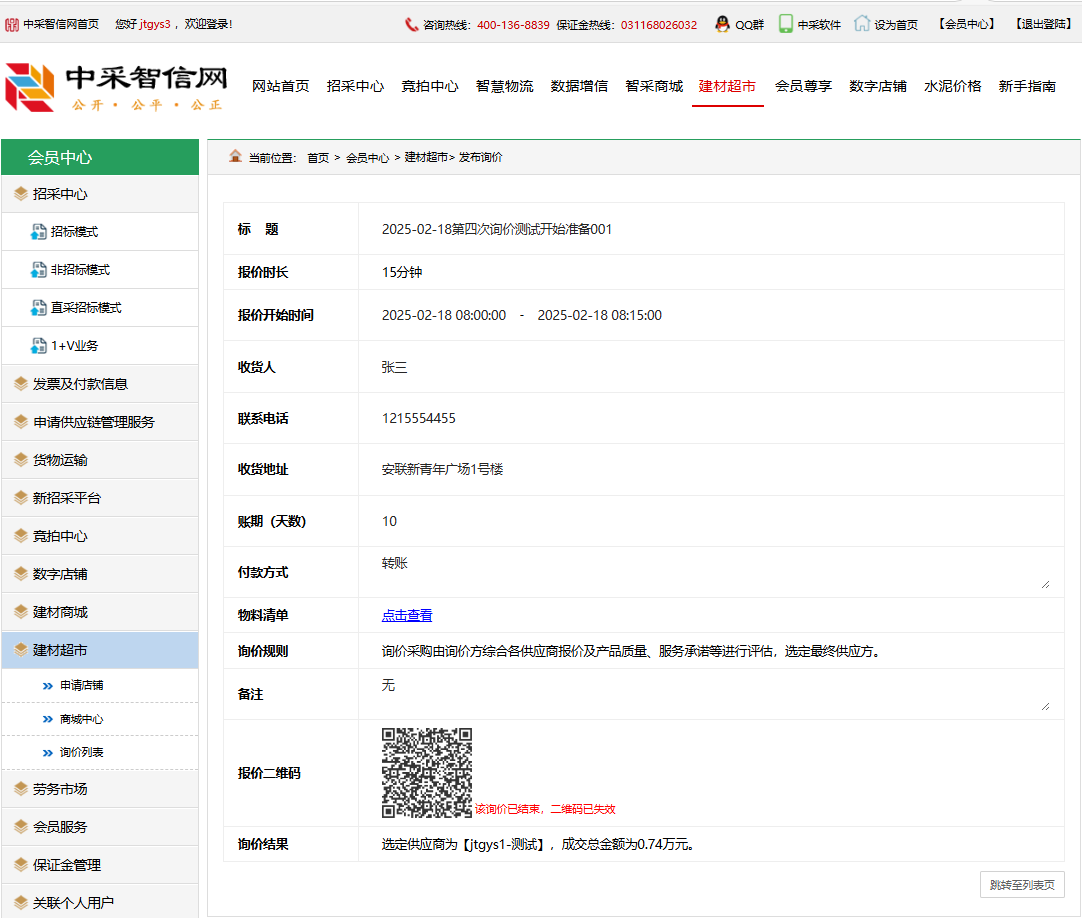Screen dimensions: 1082x918
Task: Select the 建材超市 navigation tab
Action: point(727,86)
